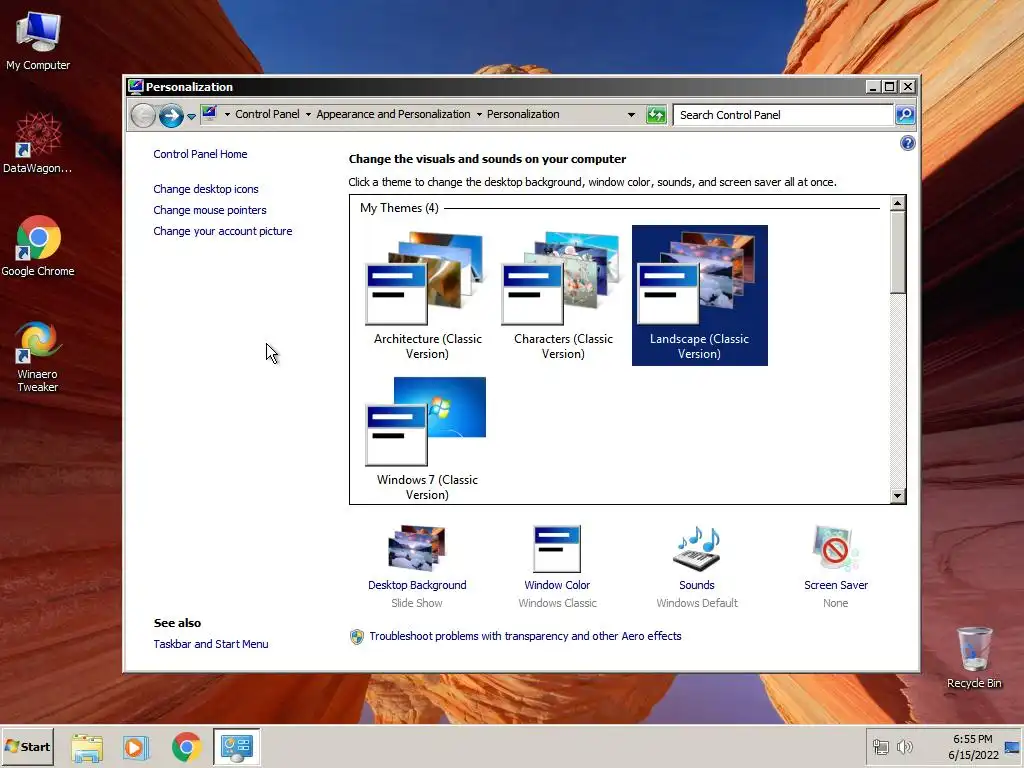The width and height of the screenshot is (1024, 768).
Task: Click inside Search Control Panel field
Action: coord(783,115)
